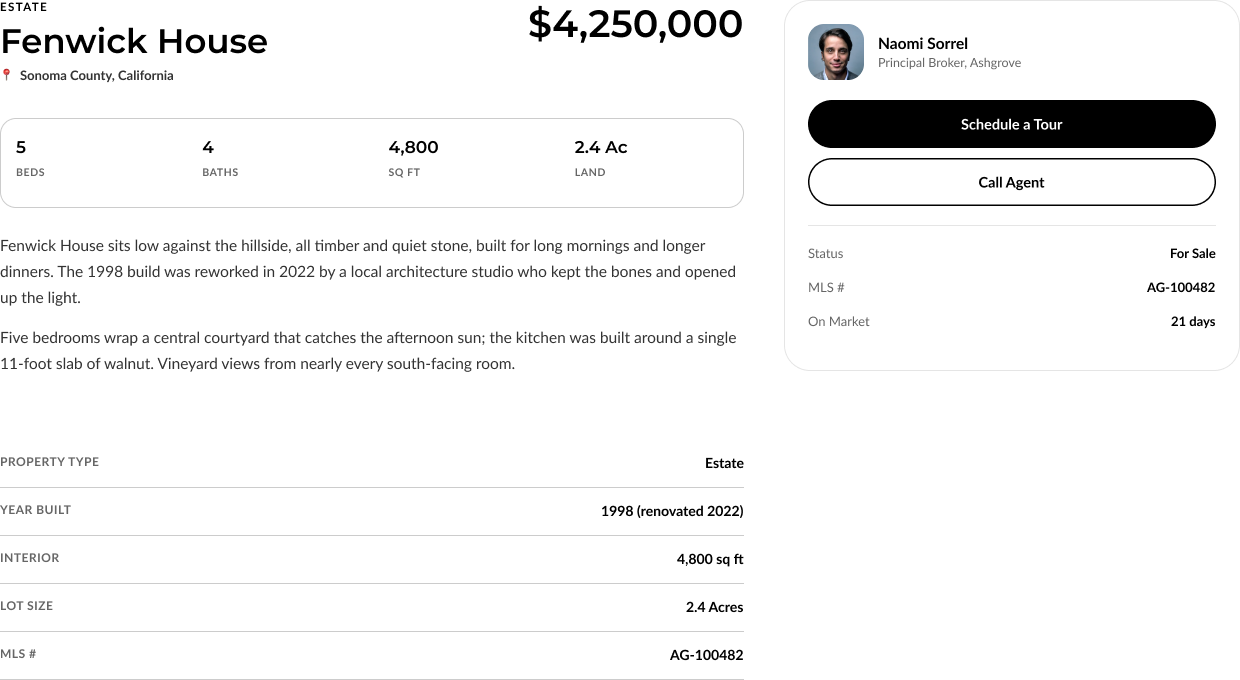Select the agent name Naomi Sorrel

pos(923,43)
